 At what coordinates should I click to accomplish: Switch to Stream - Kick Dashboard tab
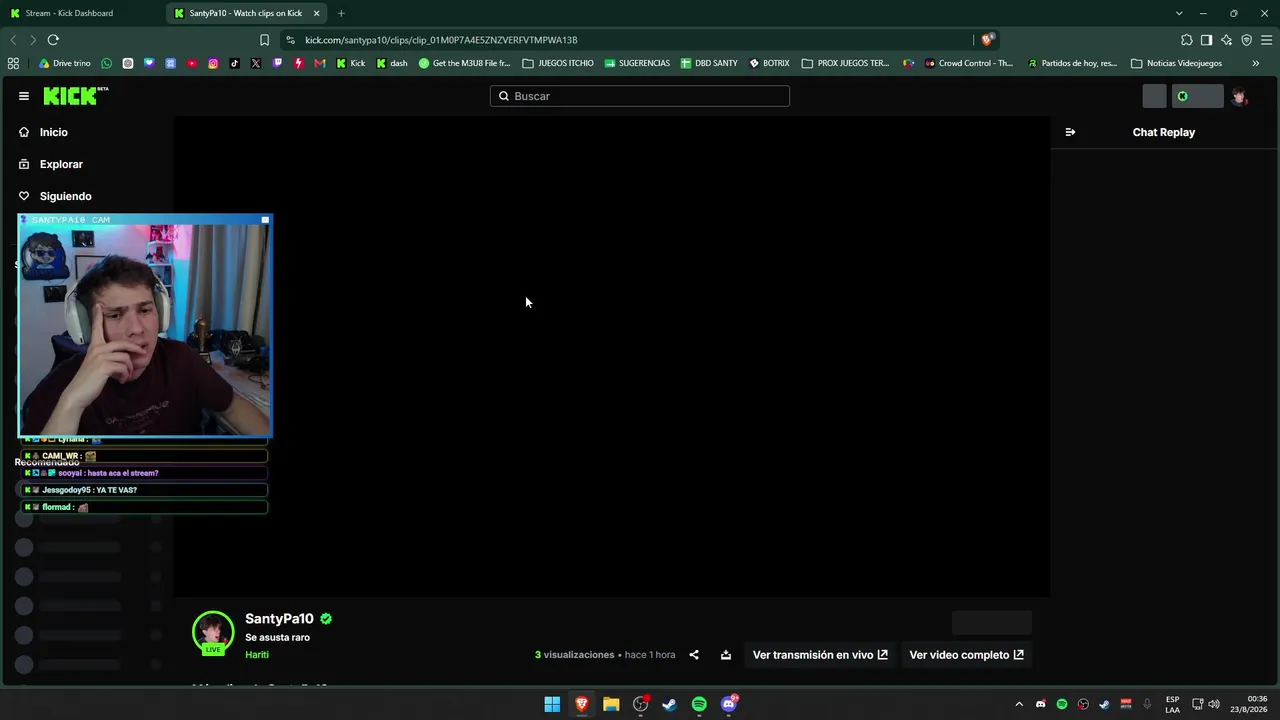pyautogui.click(x=82, y=13)
